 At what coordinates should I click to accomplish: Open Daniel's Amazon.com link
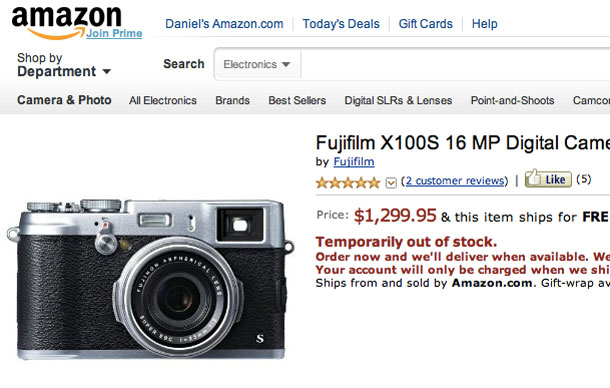pos(224,24)
